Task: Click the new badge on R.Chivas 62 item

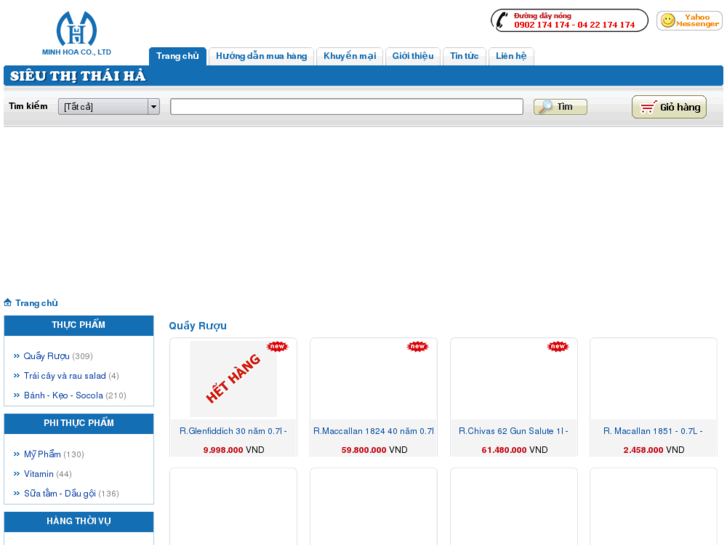Action: pyautogui.click(x=557, y=346)
